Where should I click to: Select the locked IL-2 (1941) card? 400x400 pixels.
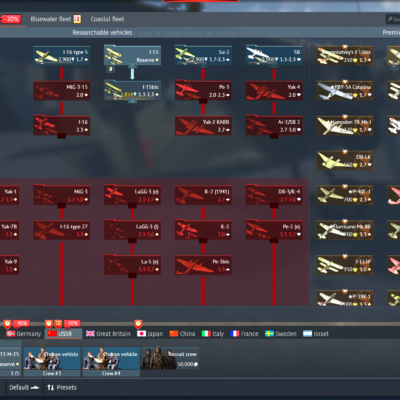203,195
